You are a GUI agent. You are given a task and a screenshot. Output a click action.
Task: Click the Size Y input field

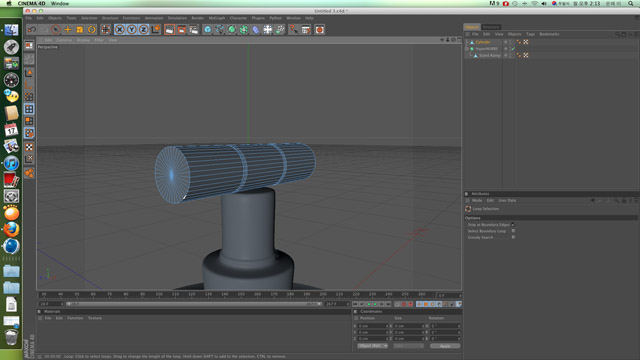pos(409,333)
